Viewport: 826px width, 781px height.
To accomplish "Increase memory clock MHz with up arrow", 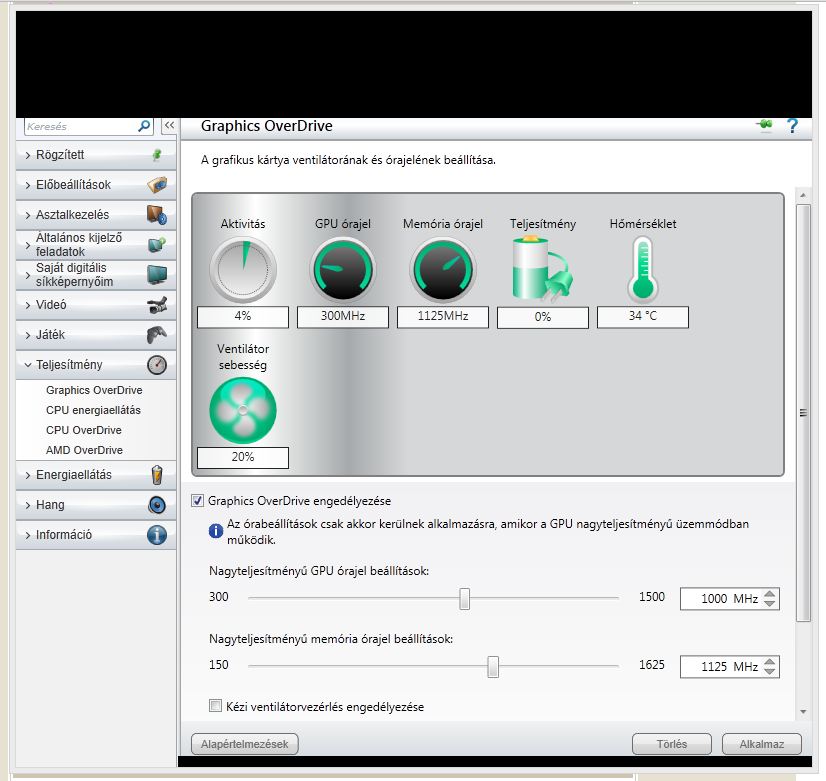I will click(770, 662).
